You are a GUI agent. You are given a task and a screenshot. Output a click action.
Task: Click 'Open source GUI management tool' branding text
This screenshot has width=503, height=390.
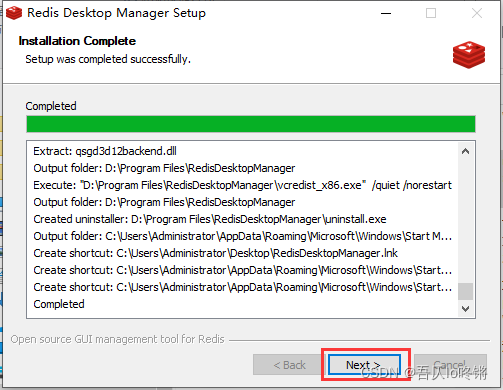click(x=117, y=339)
